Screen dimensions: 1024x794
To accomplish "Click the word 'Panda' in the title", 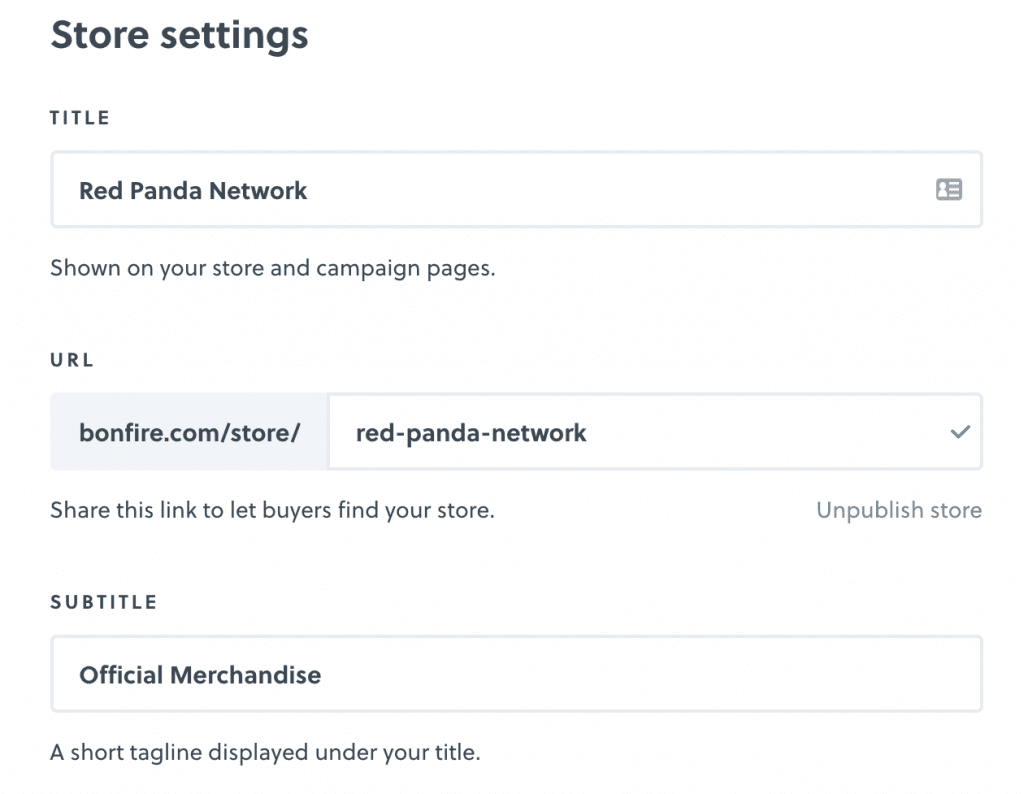I will pyautogui.click(x=166, y=191).
